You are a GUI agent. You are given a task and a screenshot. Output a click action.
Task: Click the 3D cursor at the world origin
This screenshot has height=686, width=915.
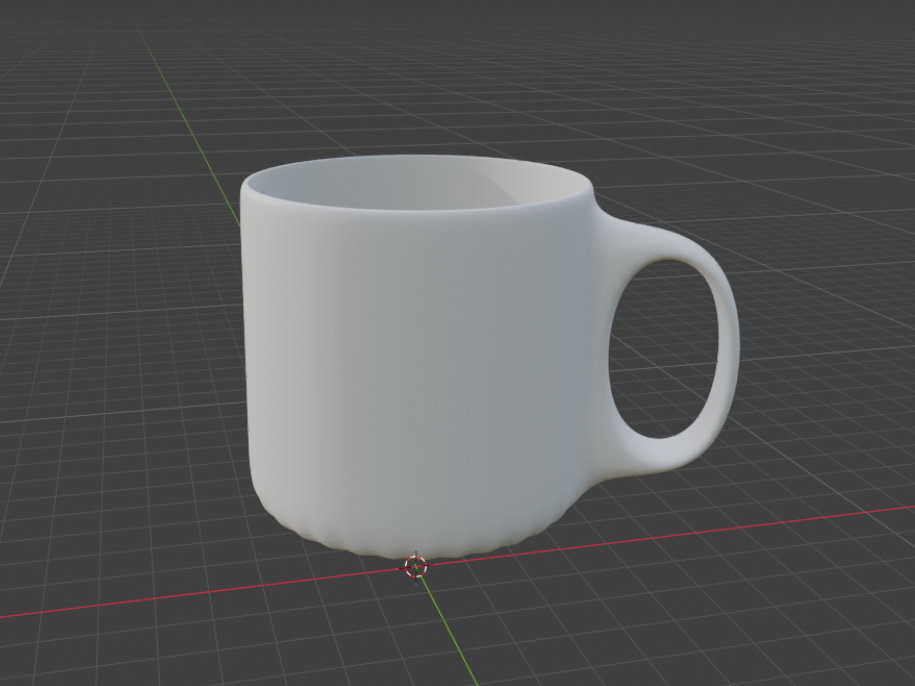coord(415,566)
